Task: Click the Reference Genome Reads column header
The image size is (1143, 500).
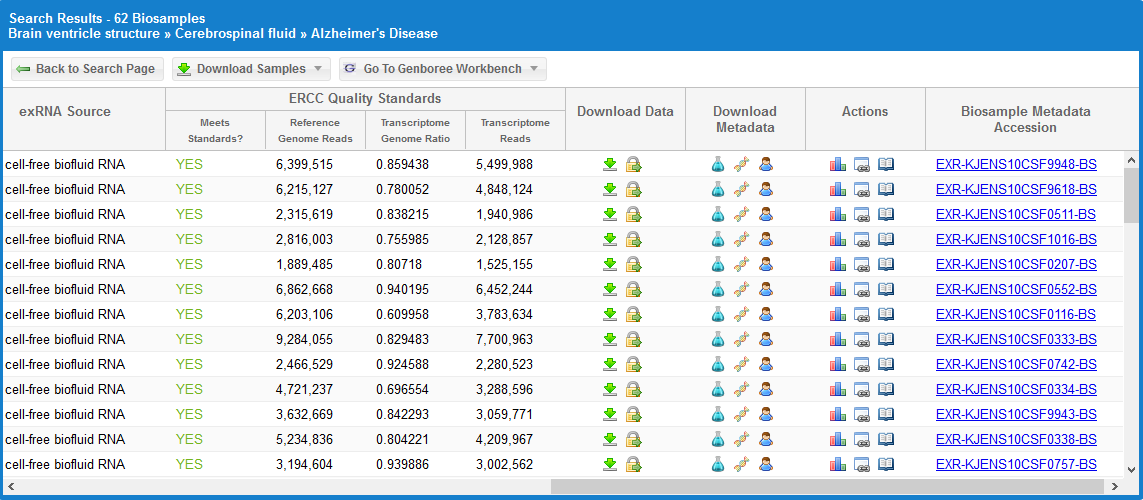Action: click(x=315, y=131)
